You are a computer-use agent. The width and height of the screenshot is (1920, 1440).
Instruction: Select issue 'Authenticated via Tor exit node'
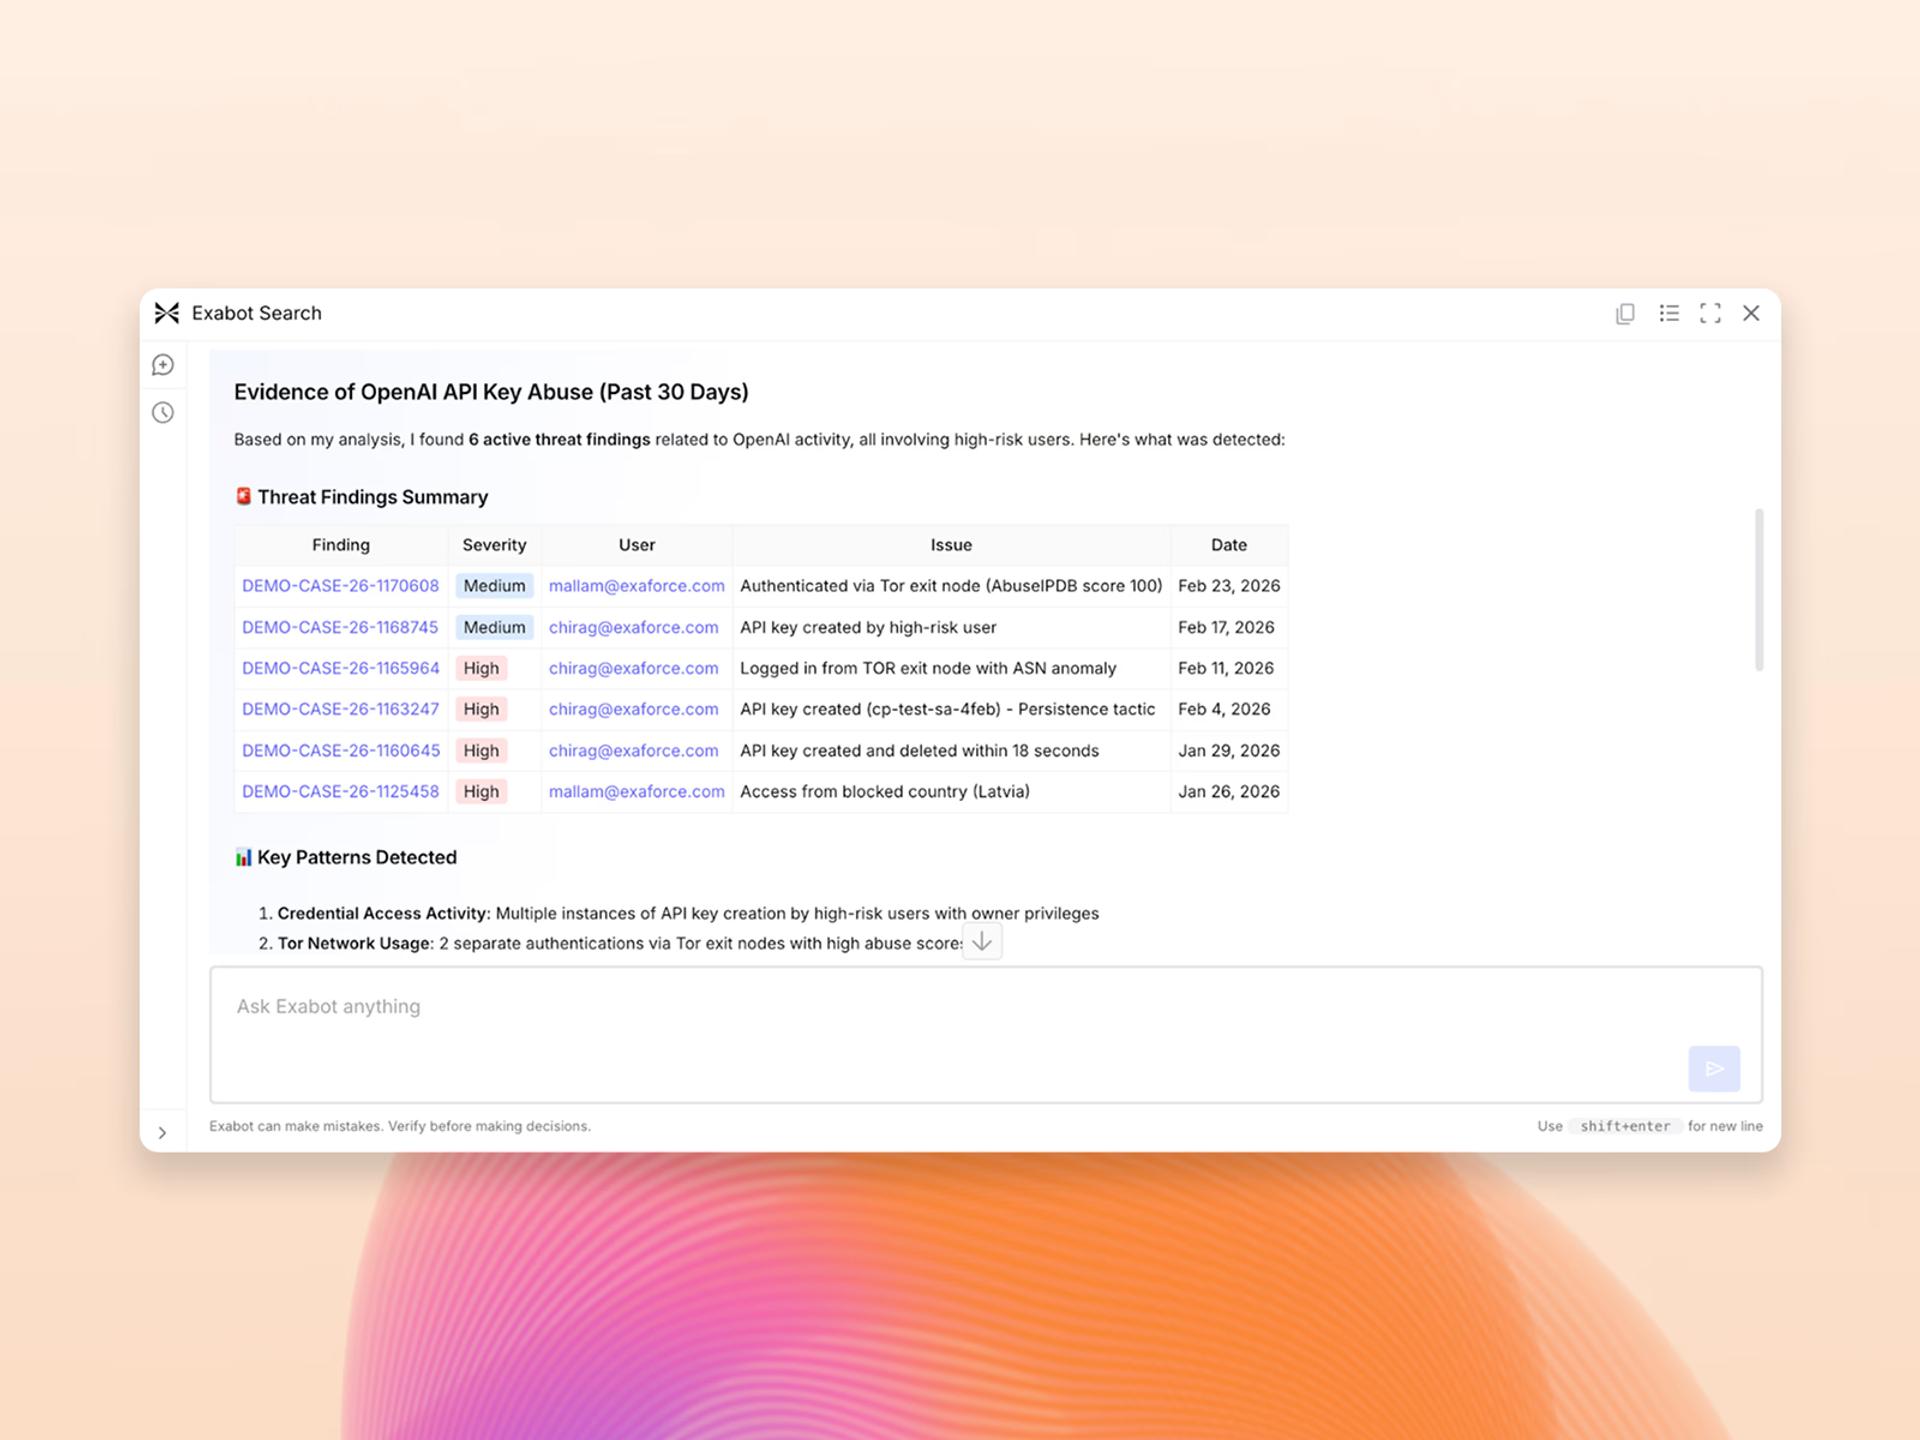(x=951, y=586)
